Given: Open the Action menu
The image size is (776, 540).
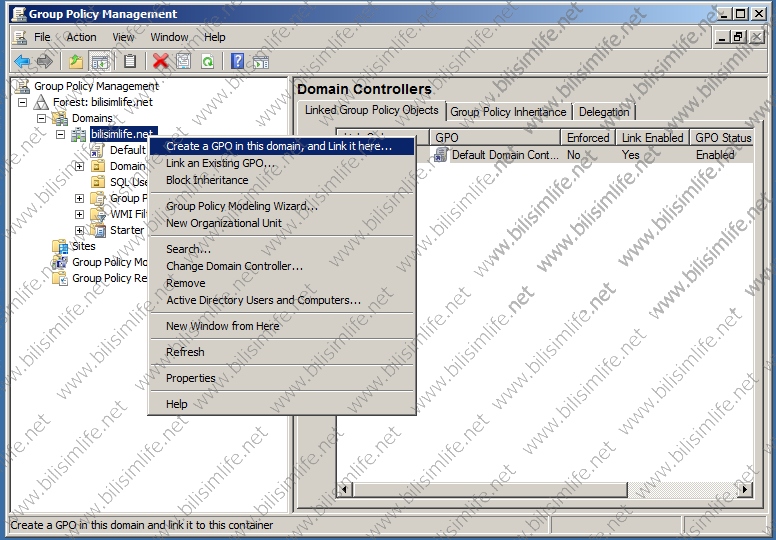Looking at the screenshot, I should tap(82, 37).
